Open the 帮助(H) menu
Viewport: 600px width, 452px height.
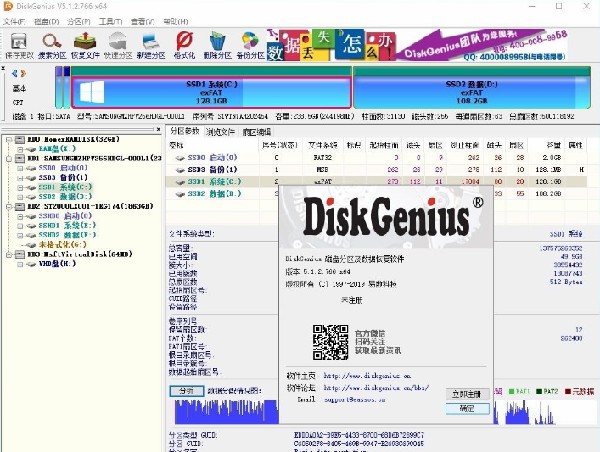tap(176, 21)
